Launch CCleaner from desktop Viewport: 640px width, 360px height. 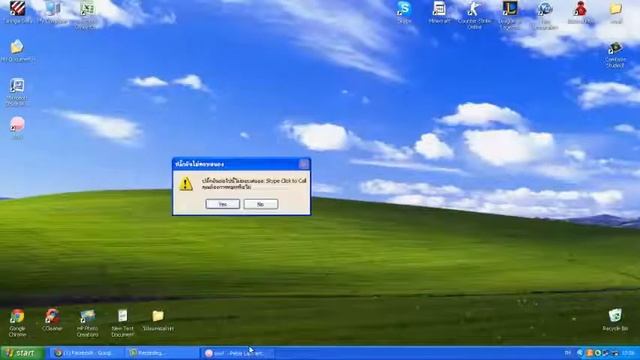52,320
